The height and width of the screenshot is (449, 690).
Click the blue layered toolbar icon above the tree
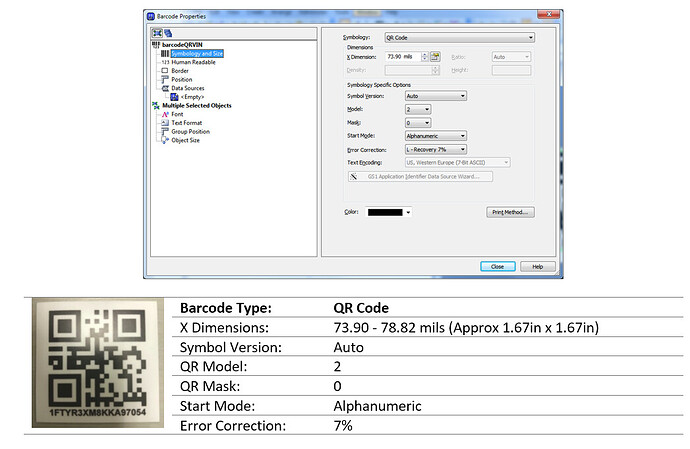168,33
